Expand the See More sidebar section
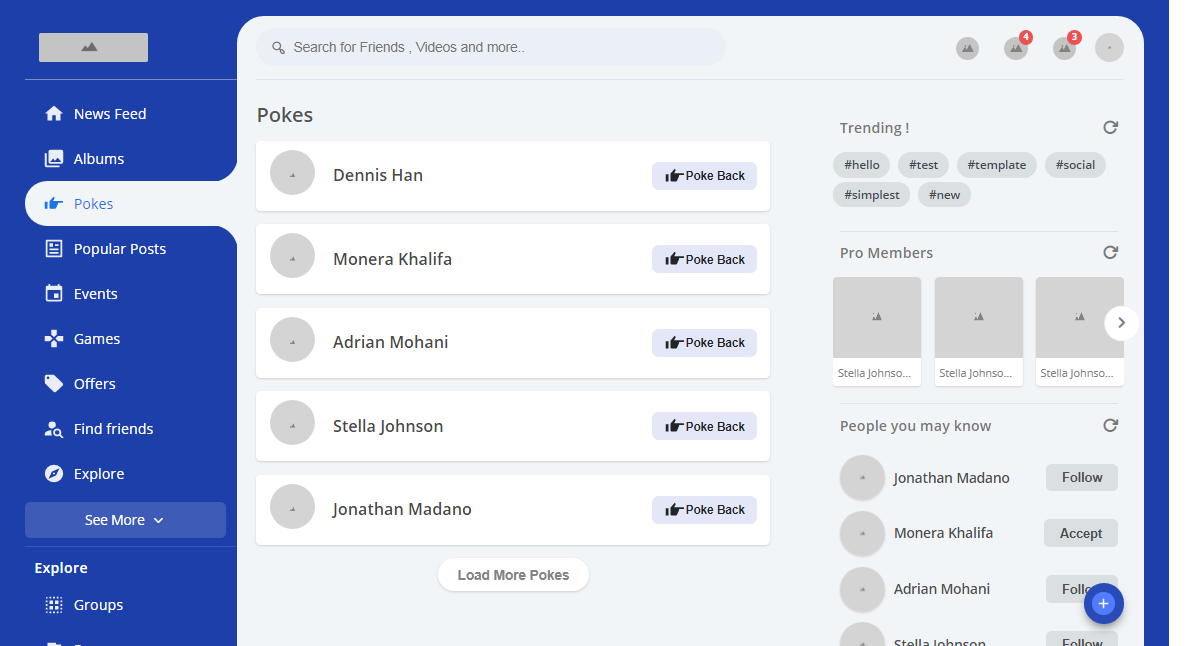Viewport: 1186px width, 646px height. [125, 520]
